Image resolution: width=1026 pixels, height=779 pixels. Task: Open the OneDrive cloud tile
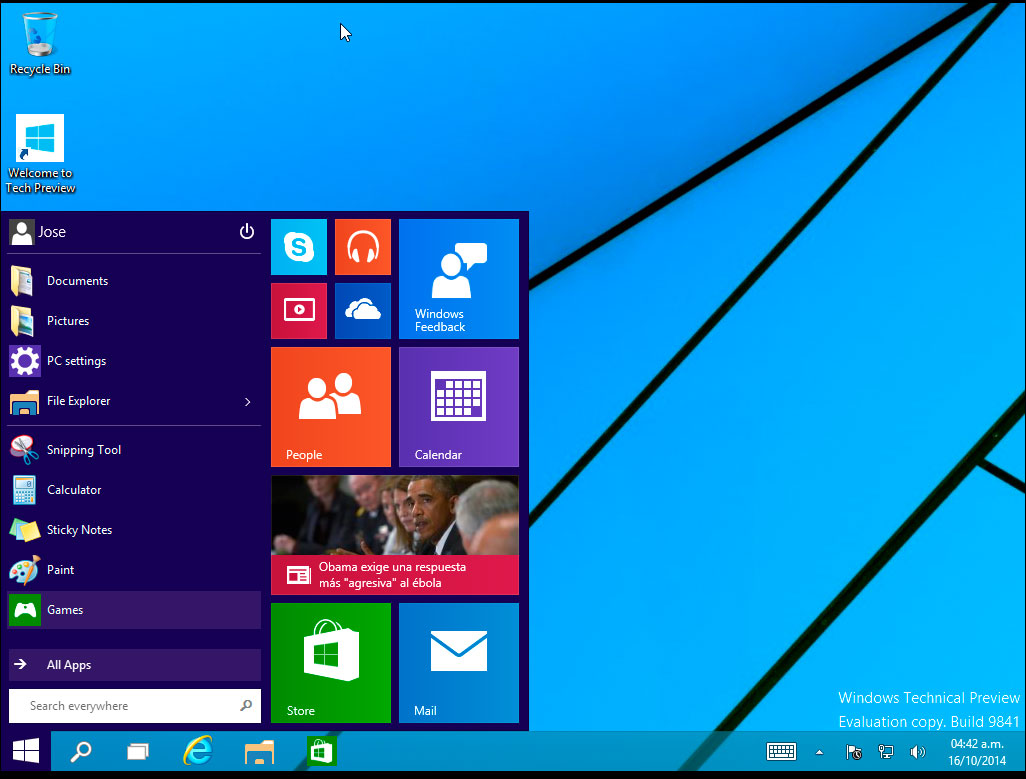click(x=362, y=310)
